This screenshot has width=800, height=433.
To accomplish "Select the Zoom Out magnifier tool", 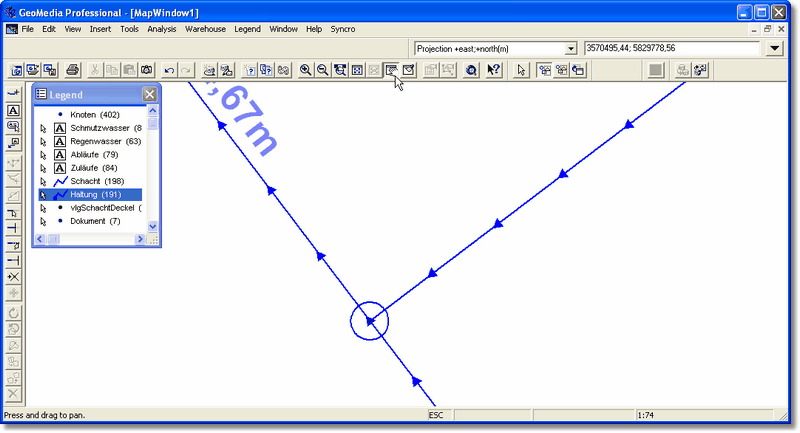I will [323, 70].
